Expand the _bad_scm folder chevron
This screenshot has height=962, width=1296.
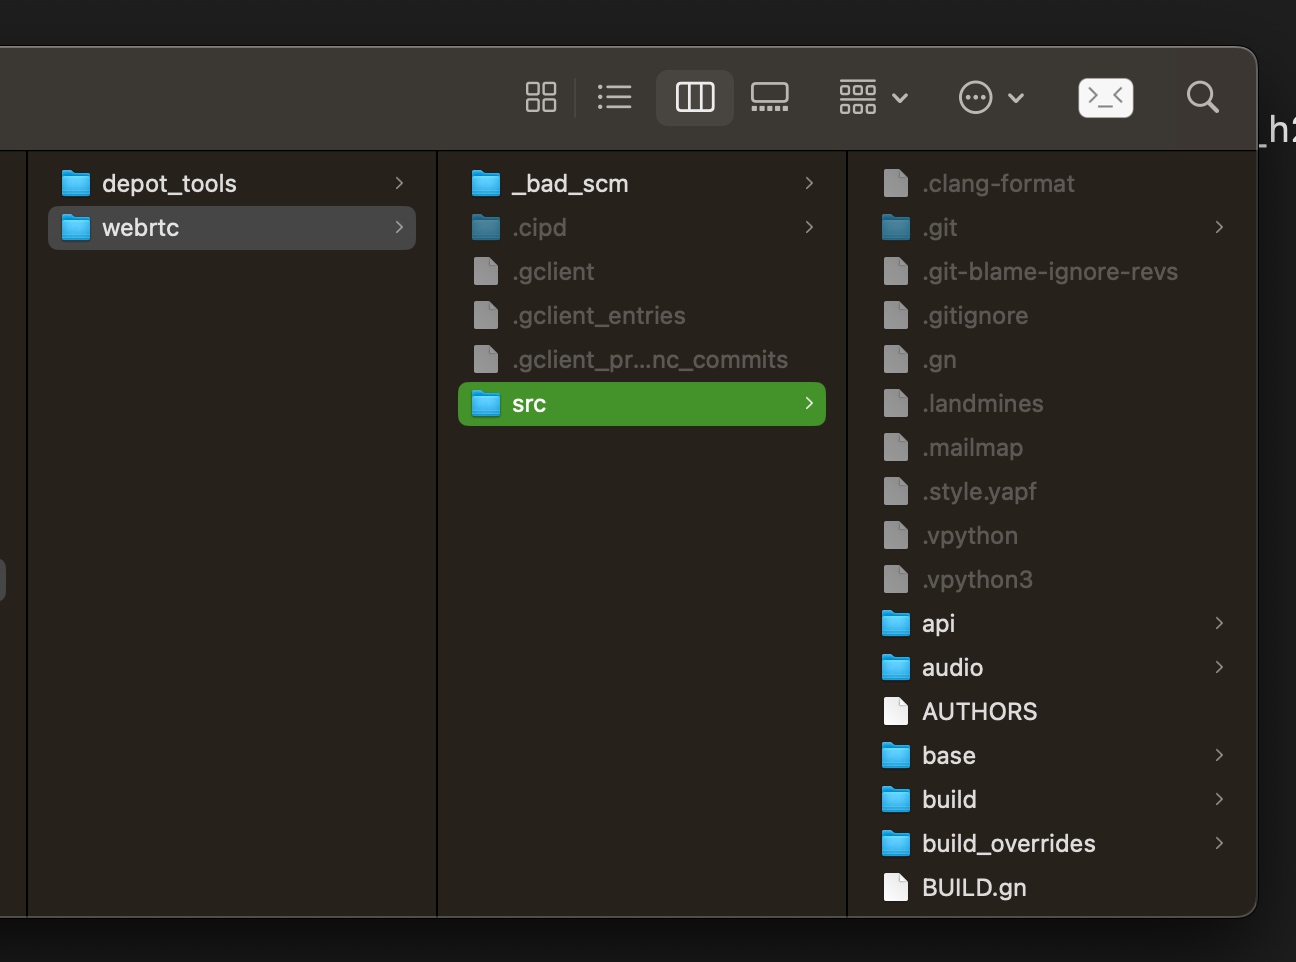tap(808, 184)
